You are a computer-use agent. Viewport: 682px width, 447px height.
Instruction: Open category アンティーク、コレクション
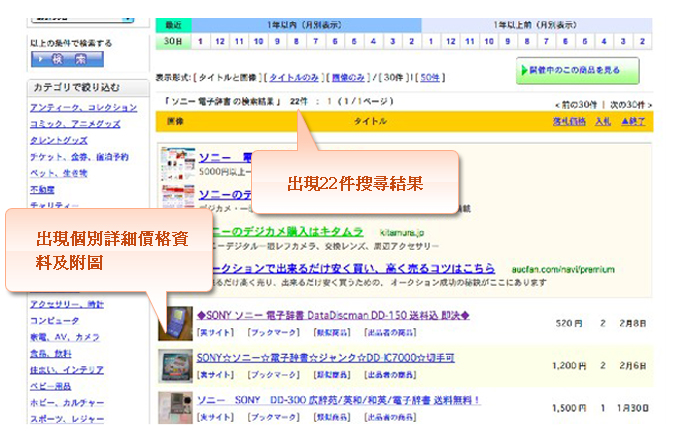coord(84,107)
